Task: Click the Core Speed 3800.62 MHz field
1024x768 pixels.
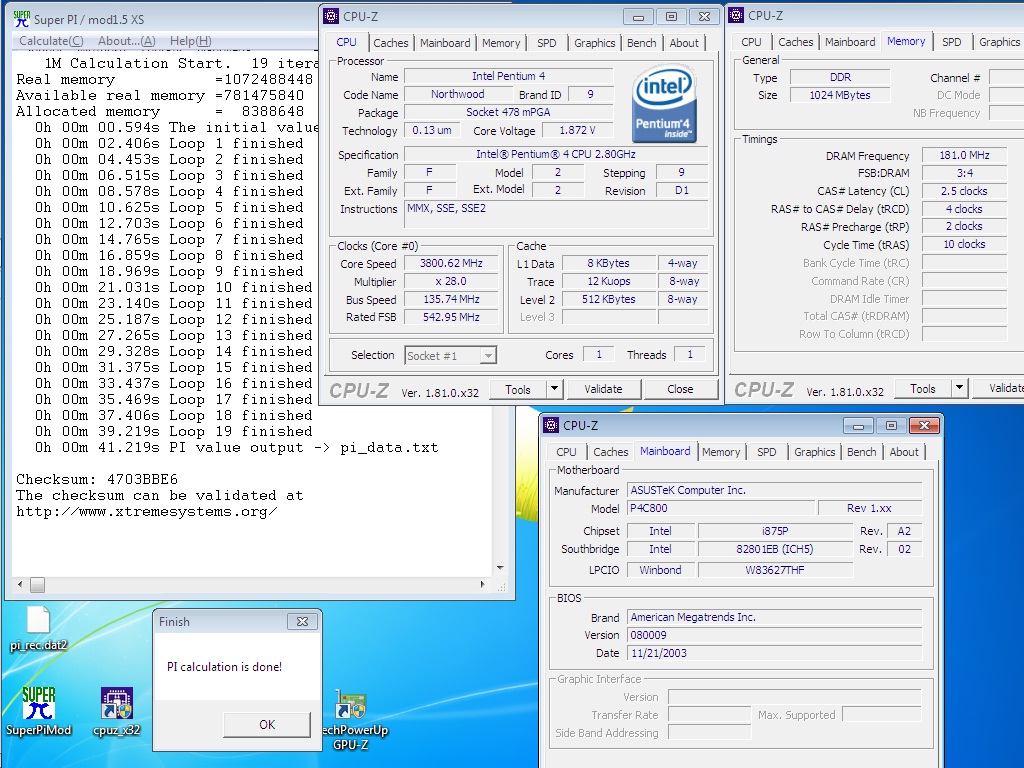Action: (x=451, y=263)
